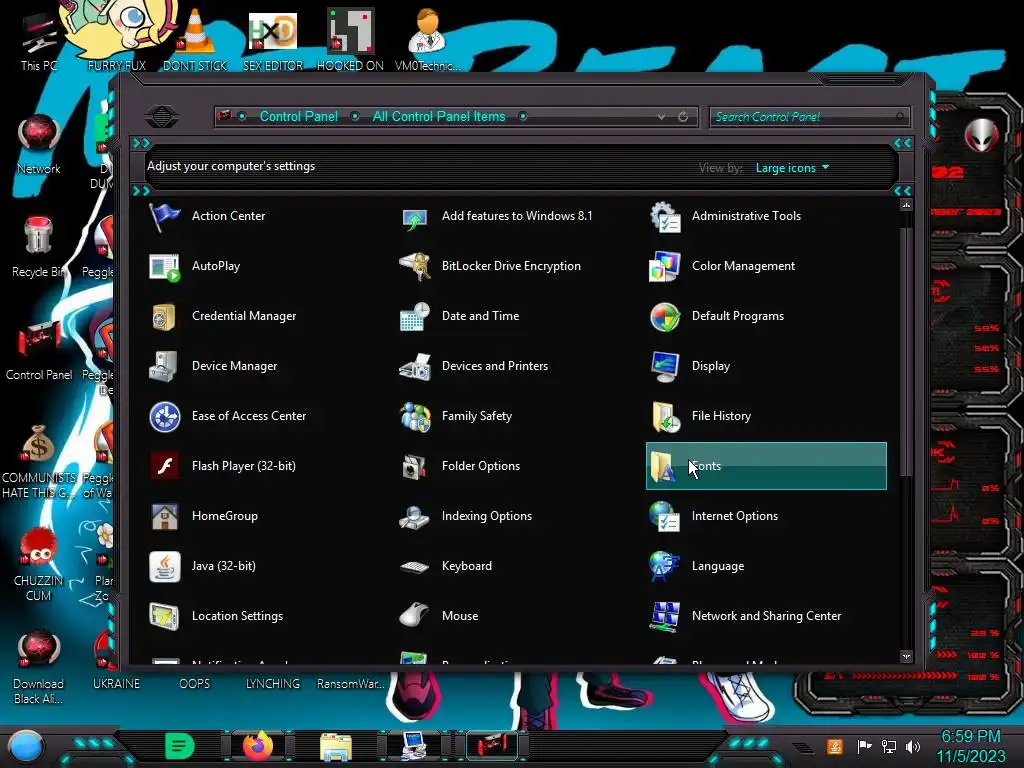Viewport: 1024px width, 768px height.
Task: Click the Start orb button
Action: click(26, 746)
